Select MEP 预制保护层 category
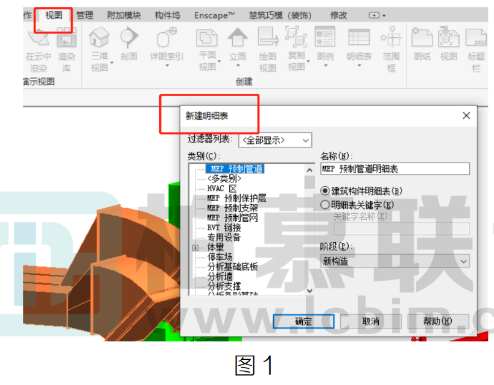 [x=236, y=198]
